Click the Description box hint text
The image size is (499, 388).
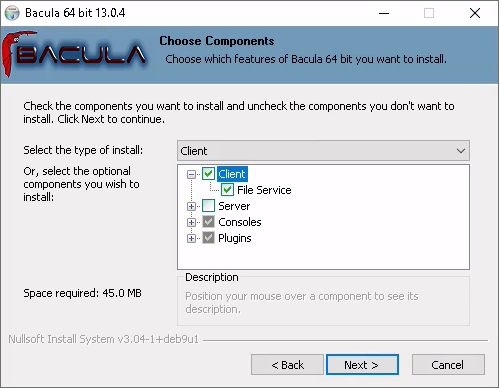click(x=302, y=303)
